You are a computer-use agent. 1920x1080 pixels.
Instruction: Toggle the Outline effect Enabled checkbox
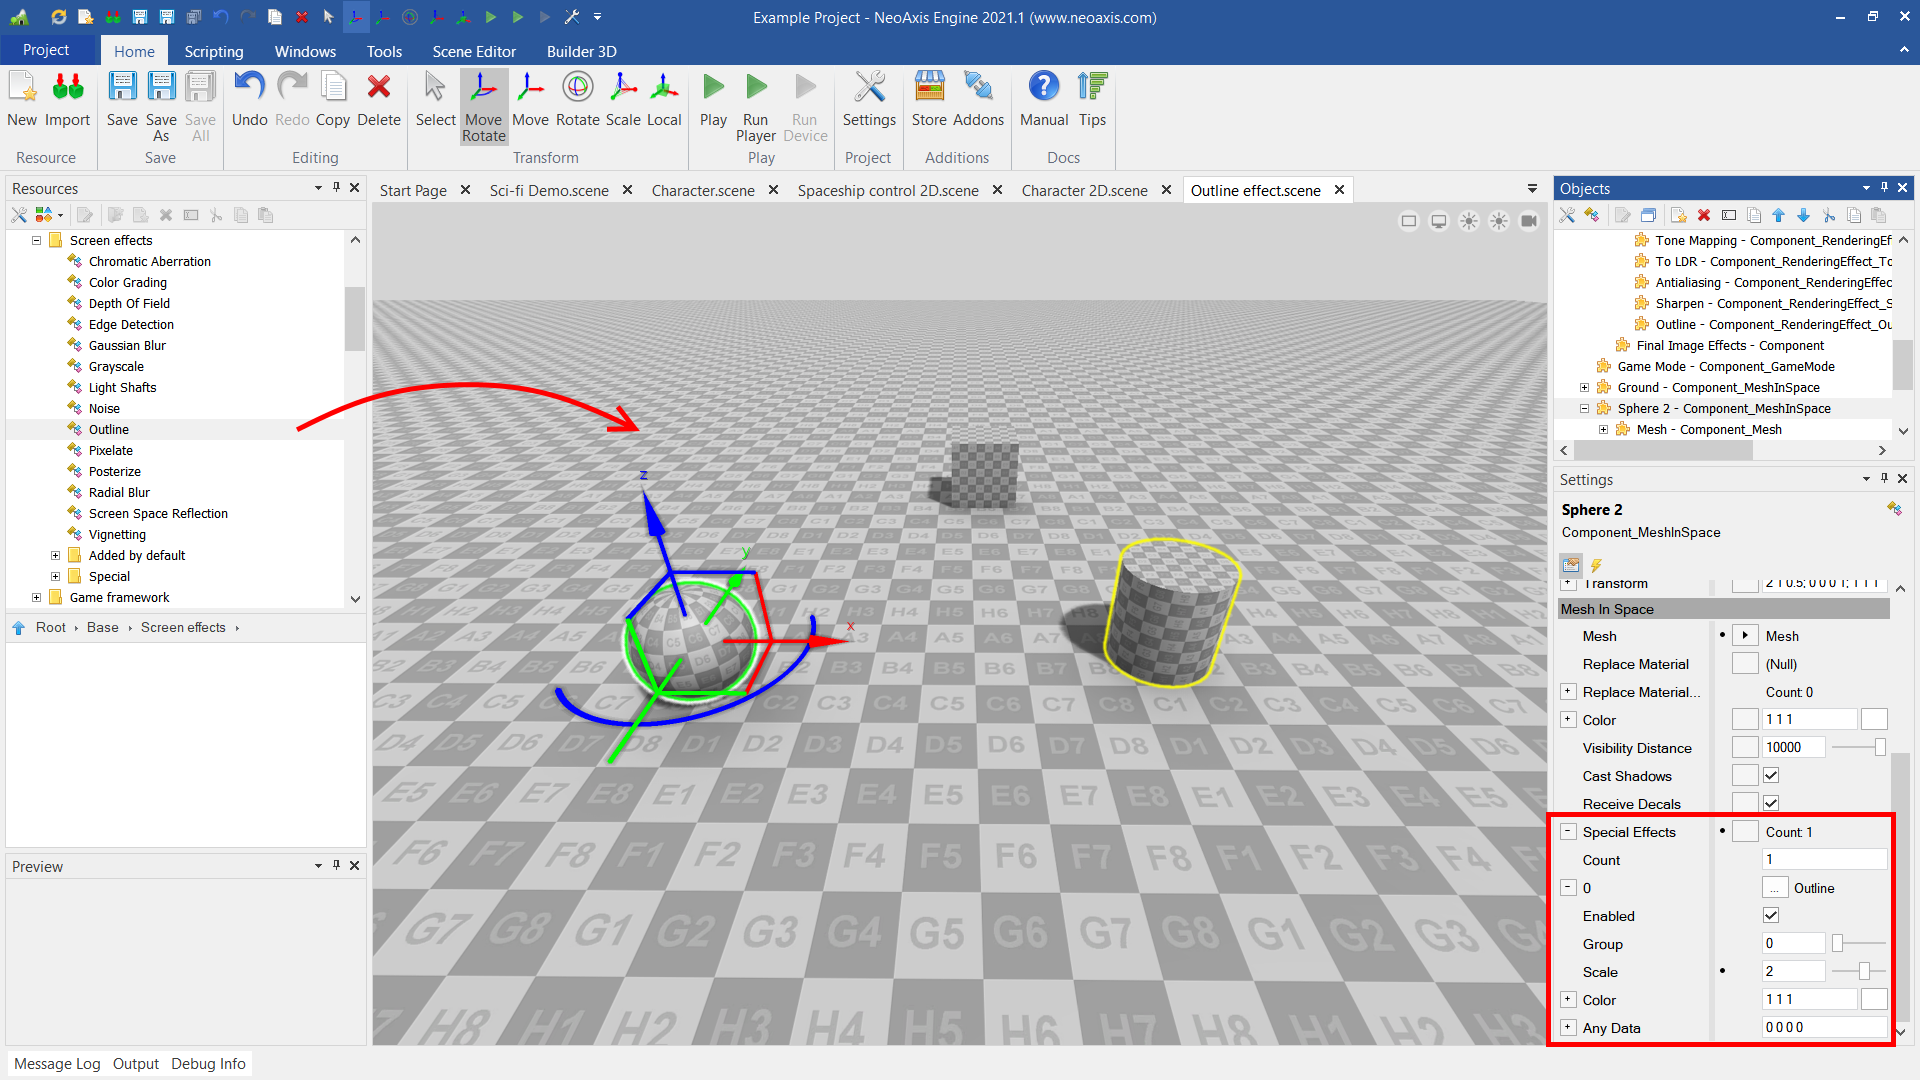point(1771,915)
